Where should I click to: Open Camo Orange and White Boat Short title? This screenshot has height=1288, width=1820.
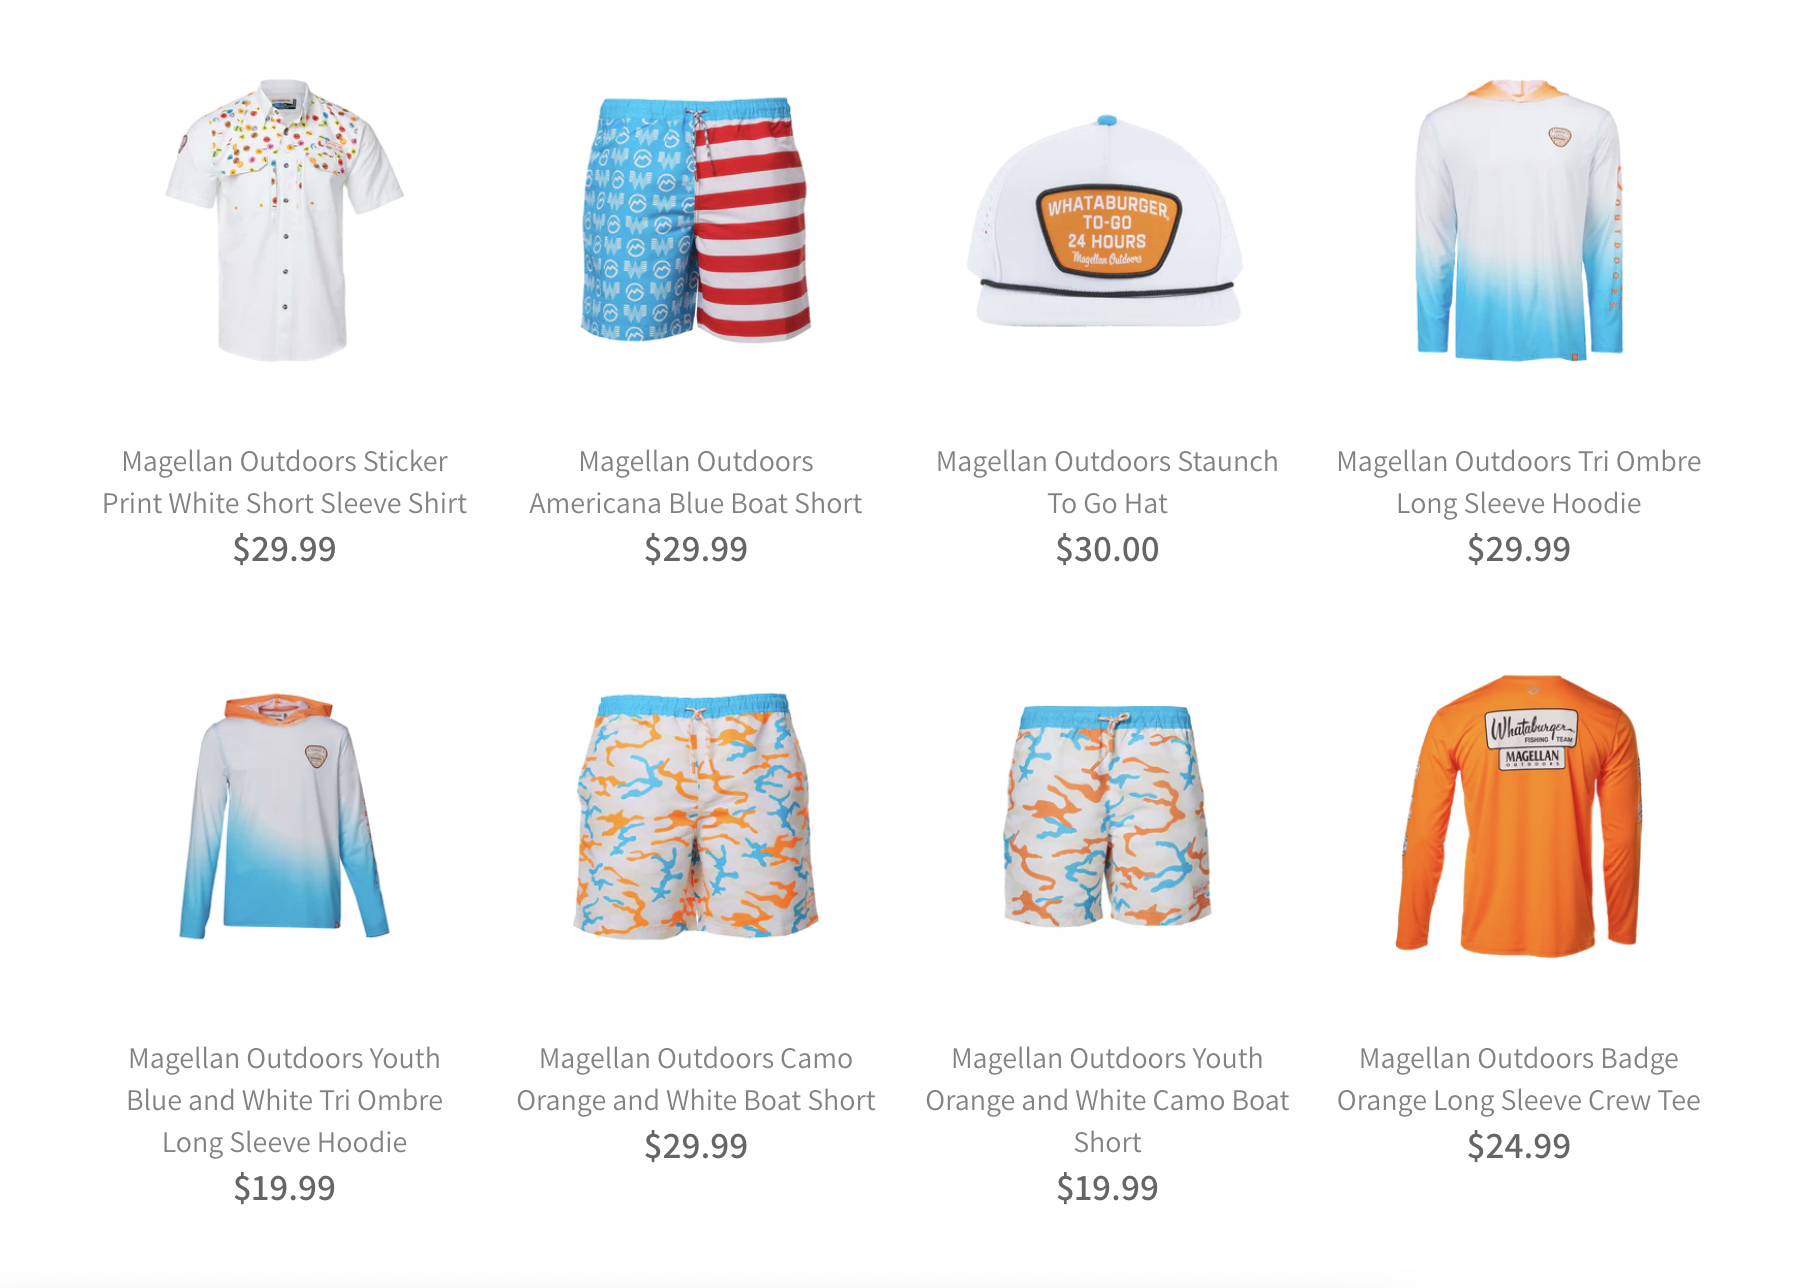pos(696,1079)
